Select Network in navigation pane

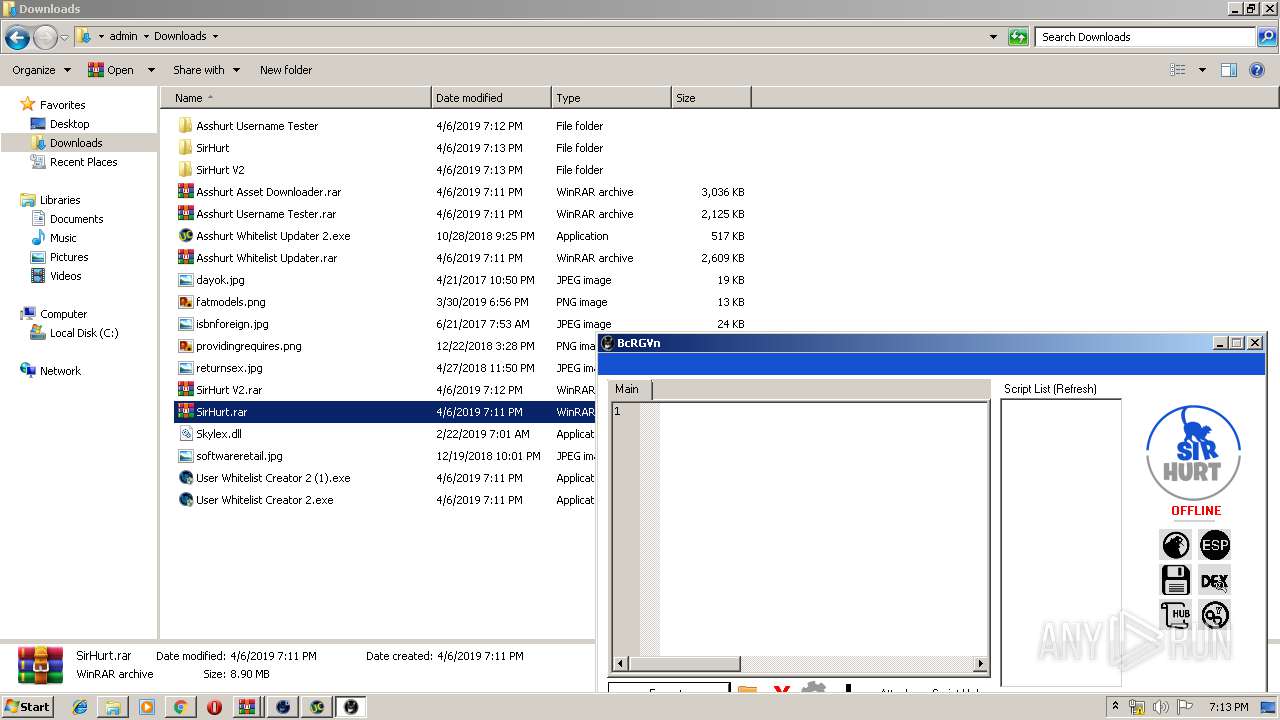click(x=60, y=371)
